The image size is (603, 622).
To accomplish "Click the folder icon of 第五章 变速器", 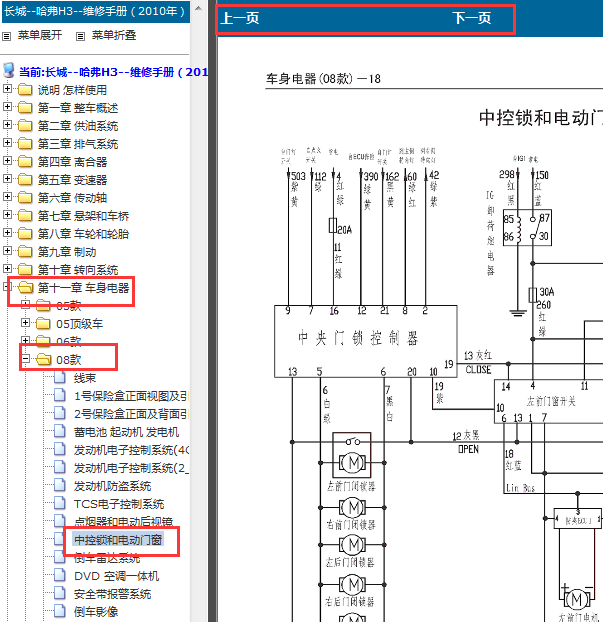I will [25, 180].
